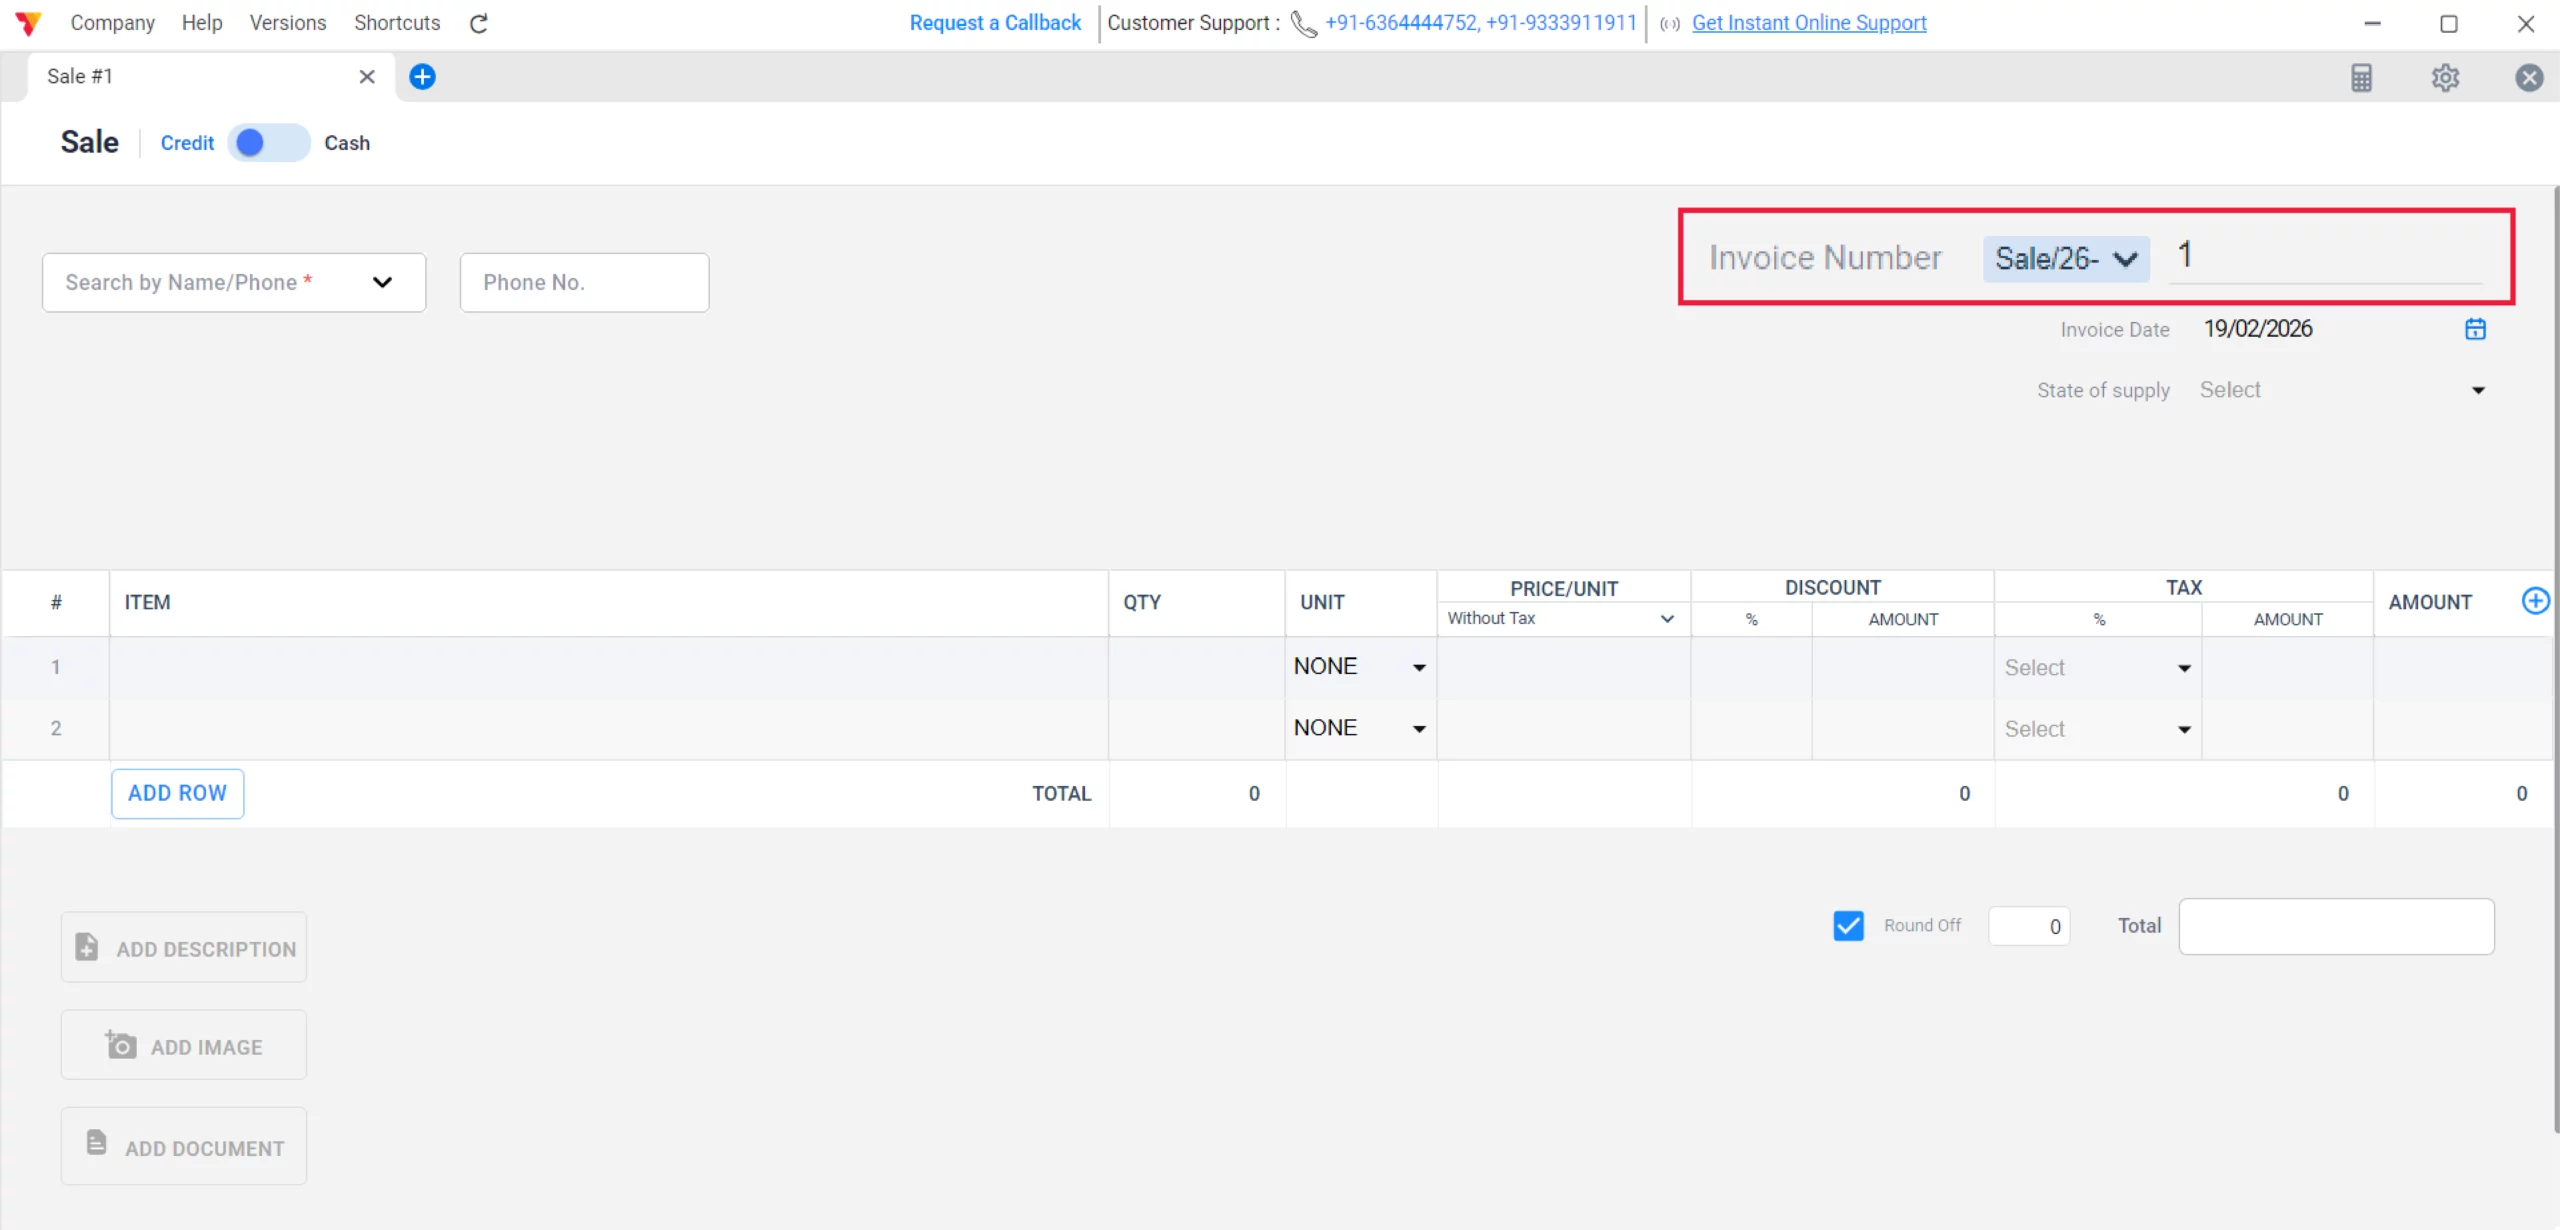Click the vertical scrollbar on the right

pyautogui.click(x=2555, y=660)
